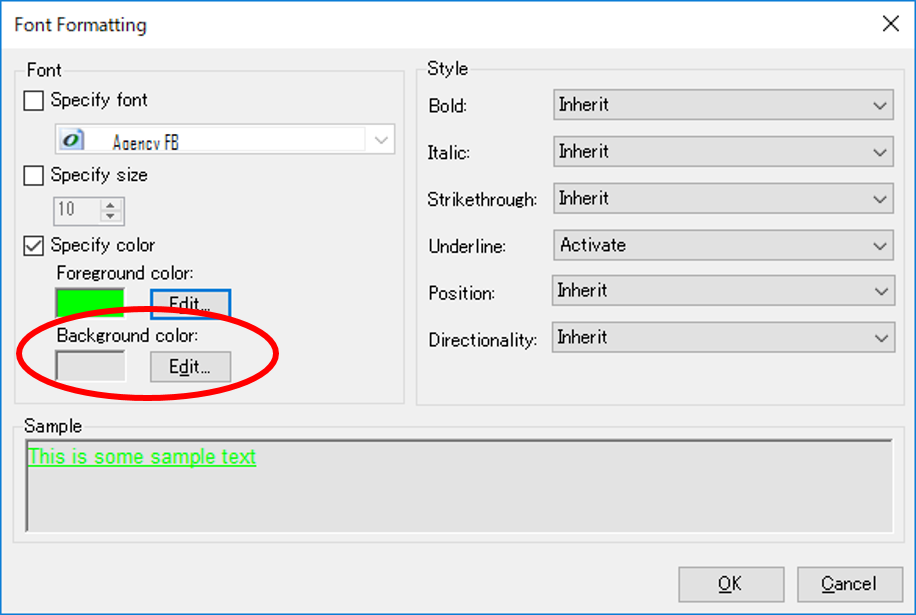Open the font name dropdown
Image resolution: width=916 pixels, height=615 pixels.
tap(381, 140)
